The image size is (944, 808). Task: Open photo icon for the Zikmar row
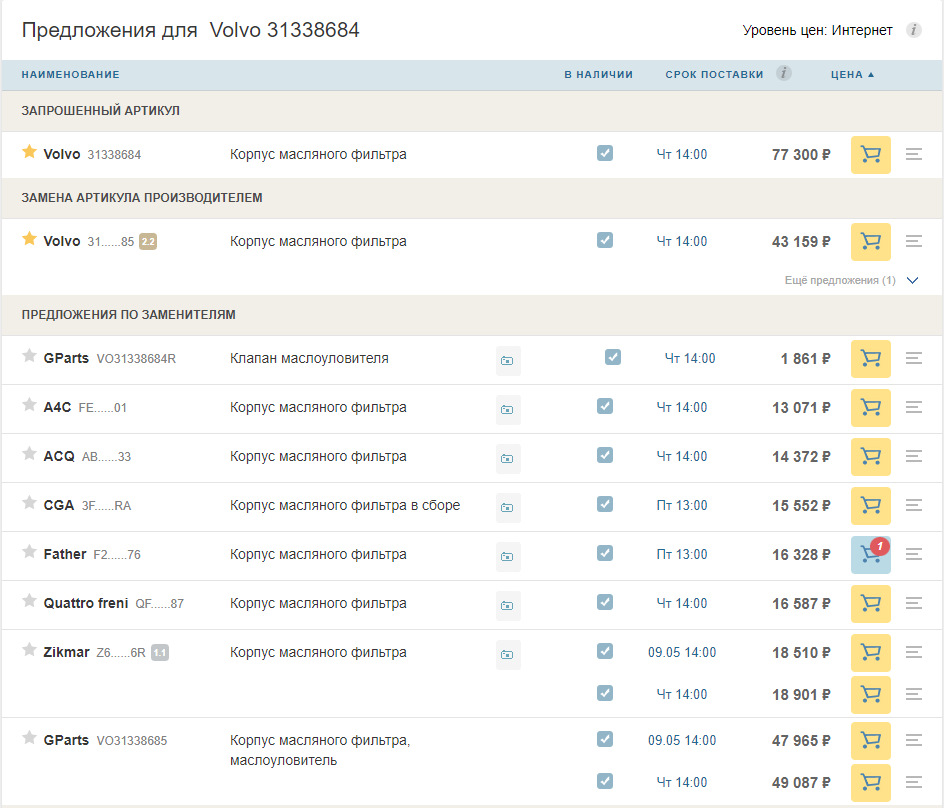tap(508, 654)
